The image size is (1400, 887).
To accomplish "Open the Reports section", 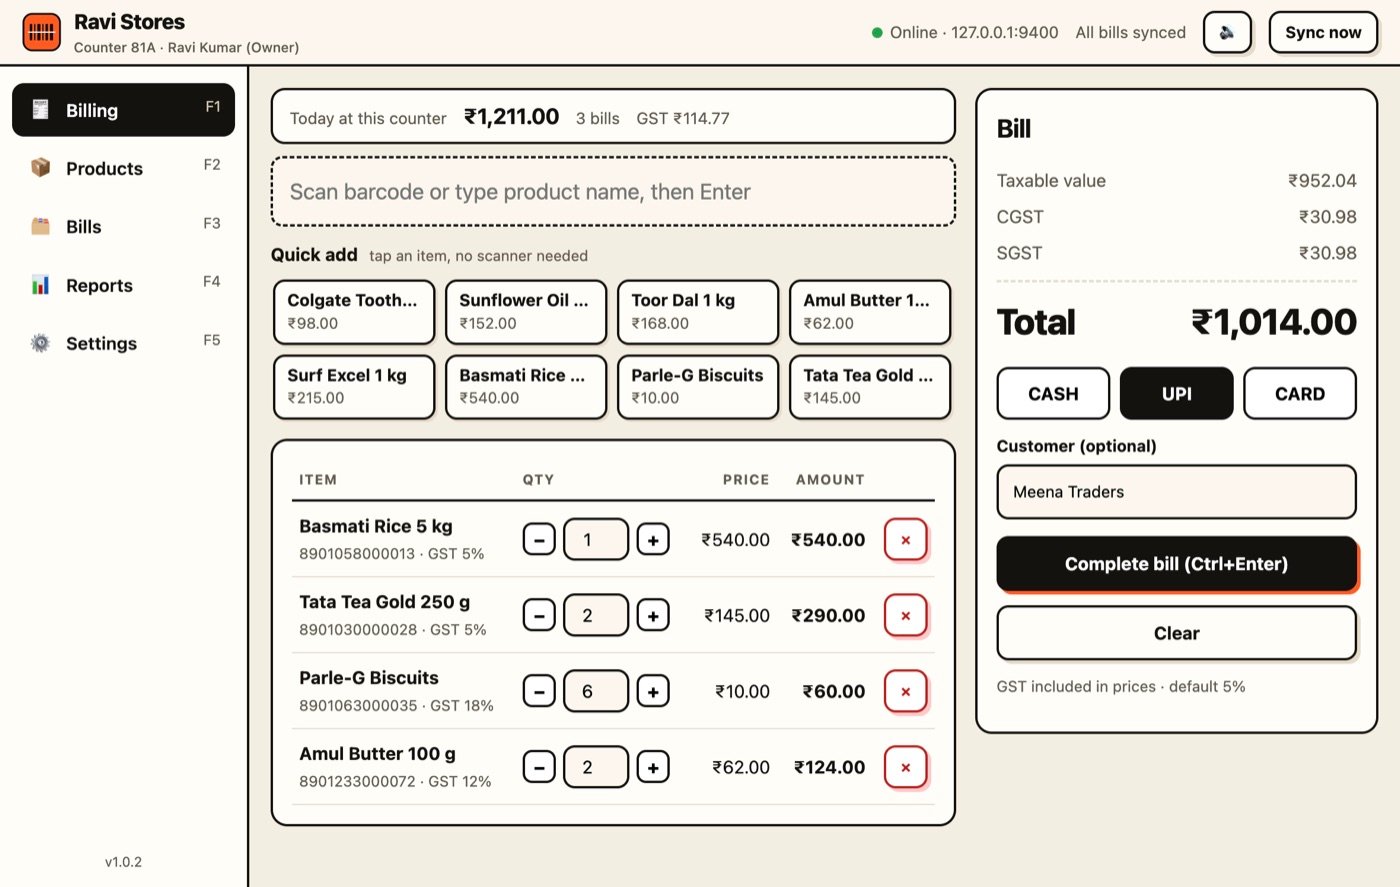I will (123, 285).
